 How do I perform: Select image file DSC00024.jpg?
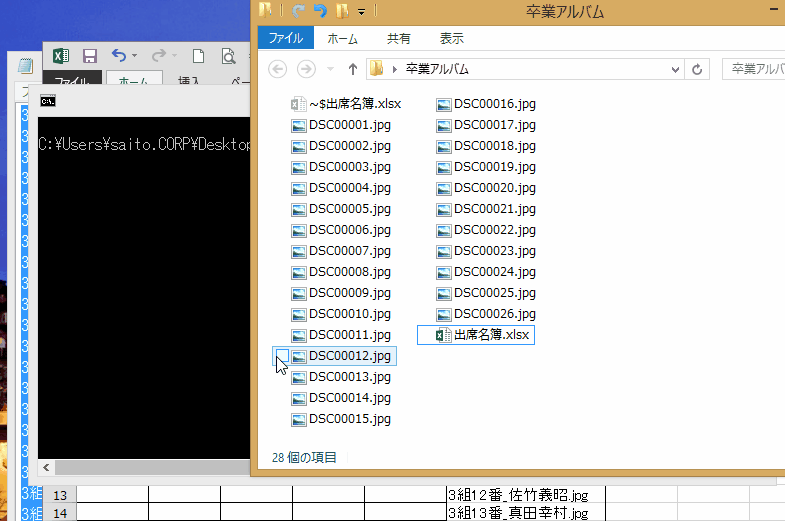click(x=486, y=272)
